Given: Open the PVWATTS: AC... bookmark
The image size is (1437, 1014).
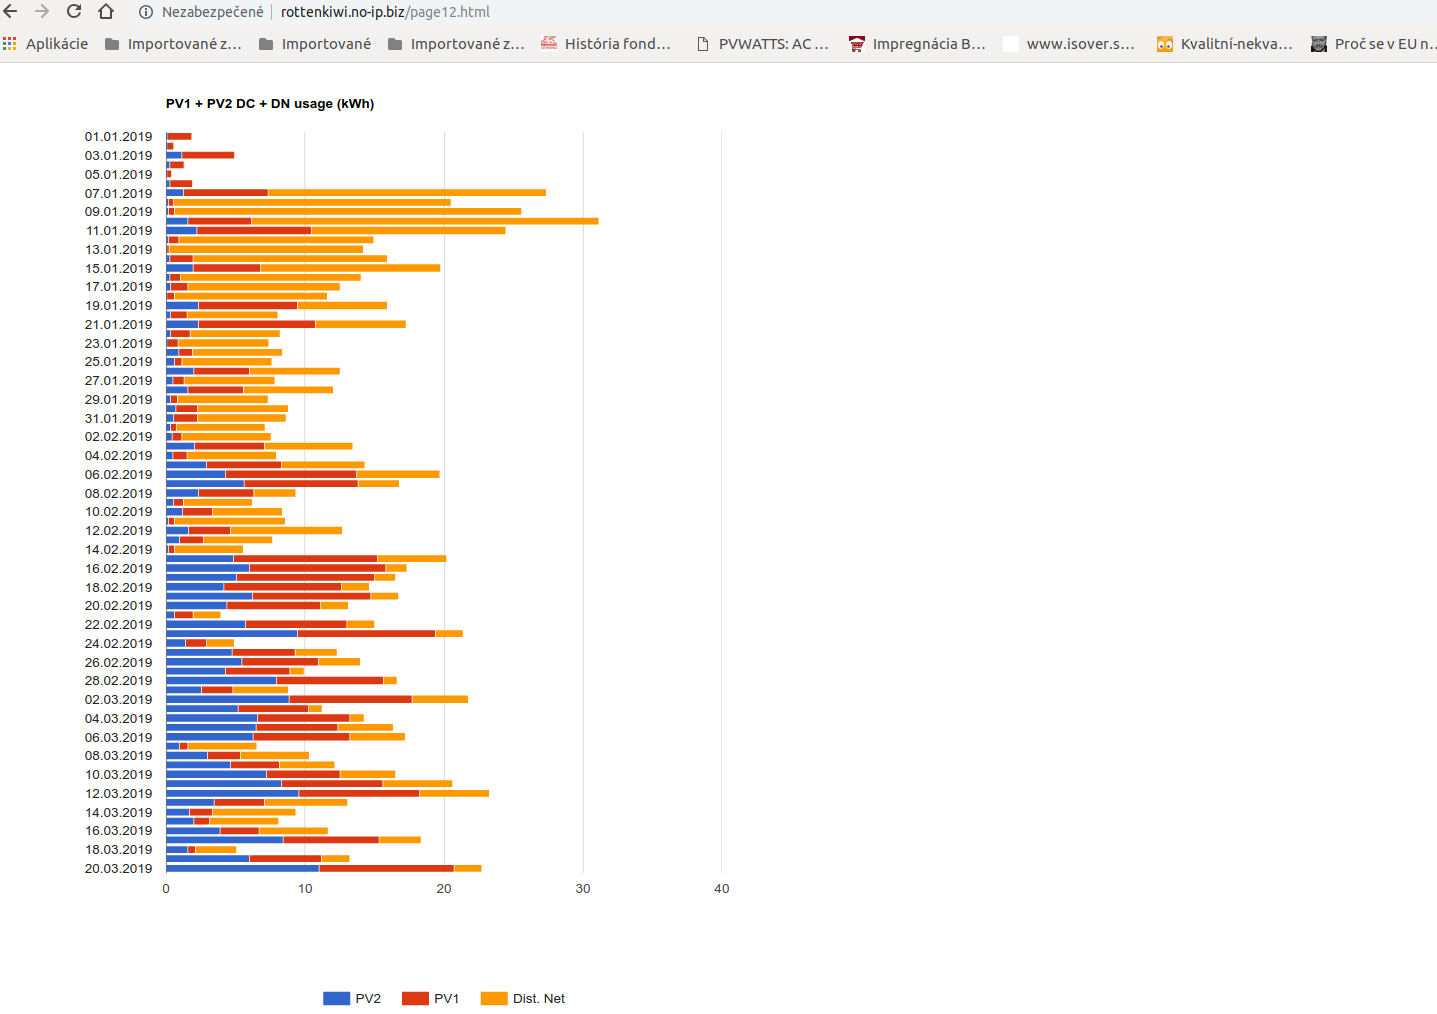Looking at the screenshot, I should point(762,44).
